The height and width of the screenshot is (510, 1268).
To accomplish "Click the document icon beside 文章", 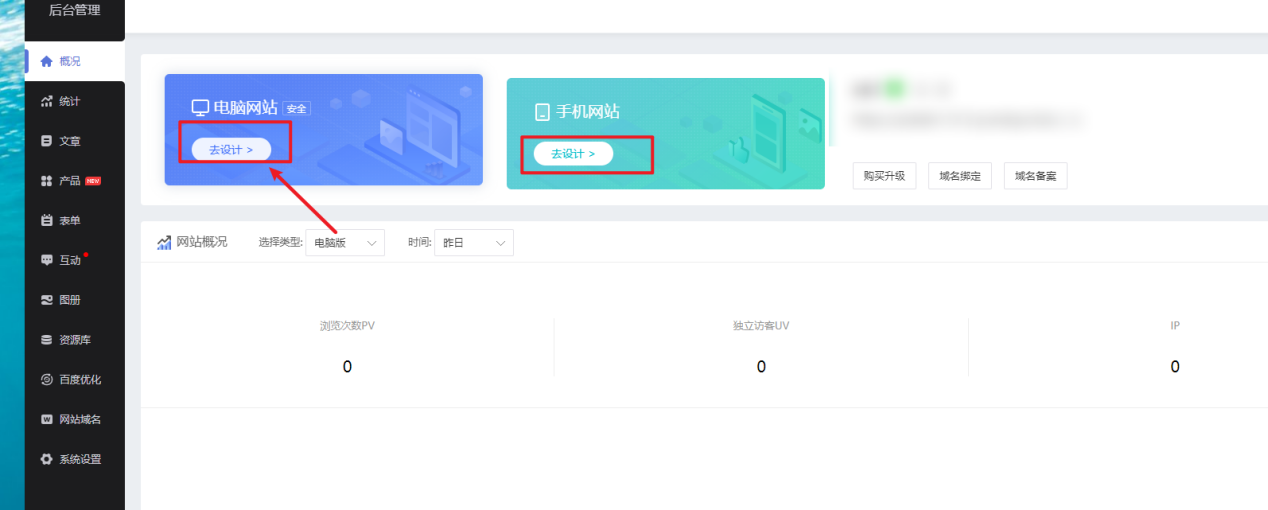I will tap(46, 141).
